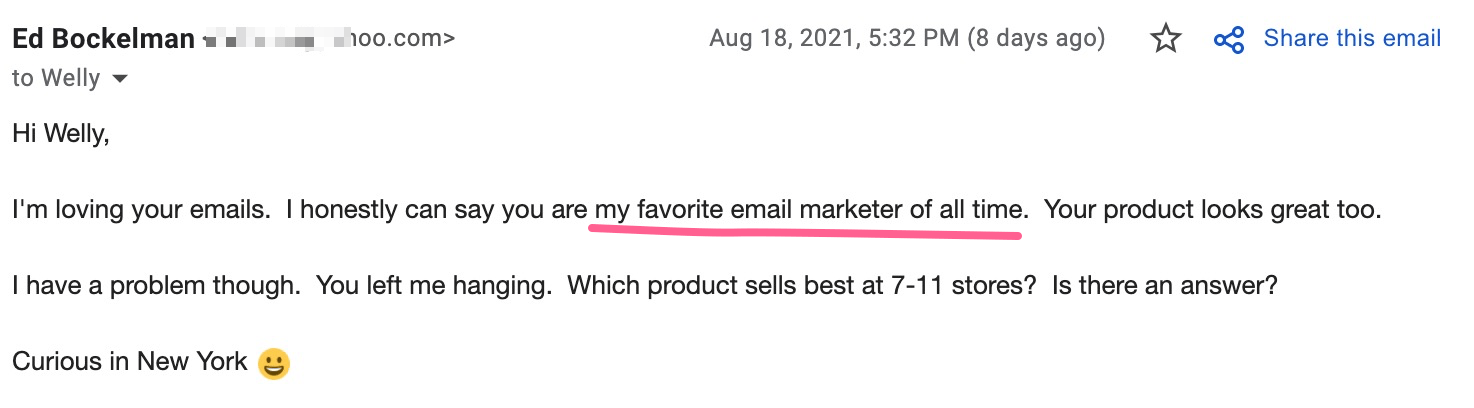Click the 'Is there an answer?' text
The height and width of the screenshot is (408, 1474).
(x=1164, y=285)
